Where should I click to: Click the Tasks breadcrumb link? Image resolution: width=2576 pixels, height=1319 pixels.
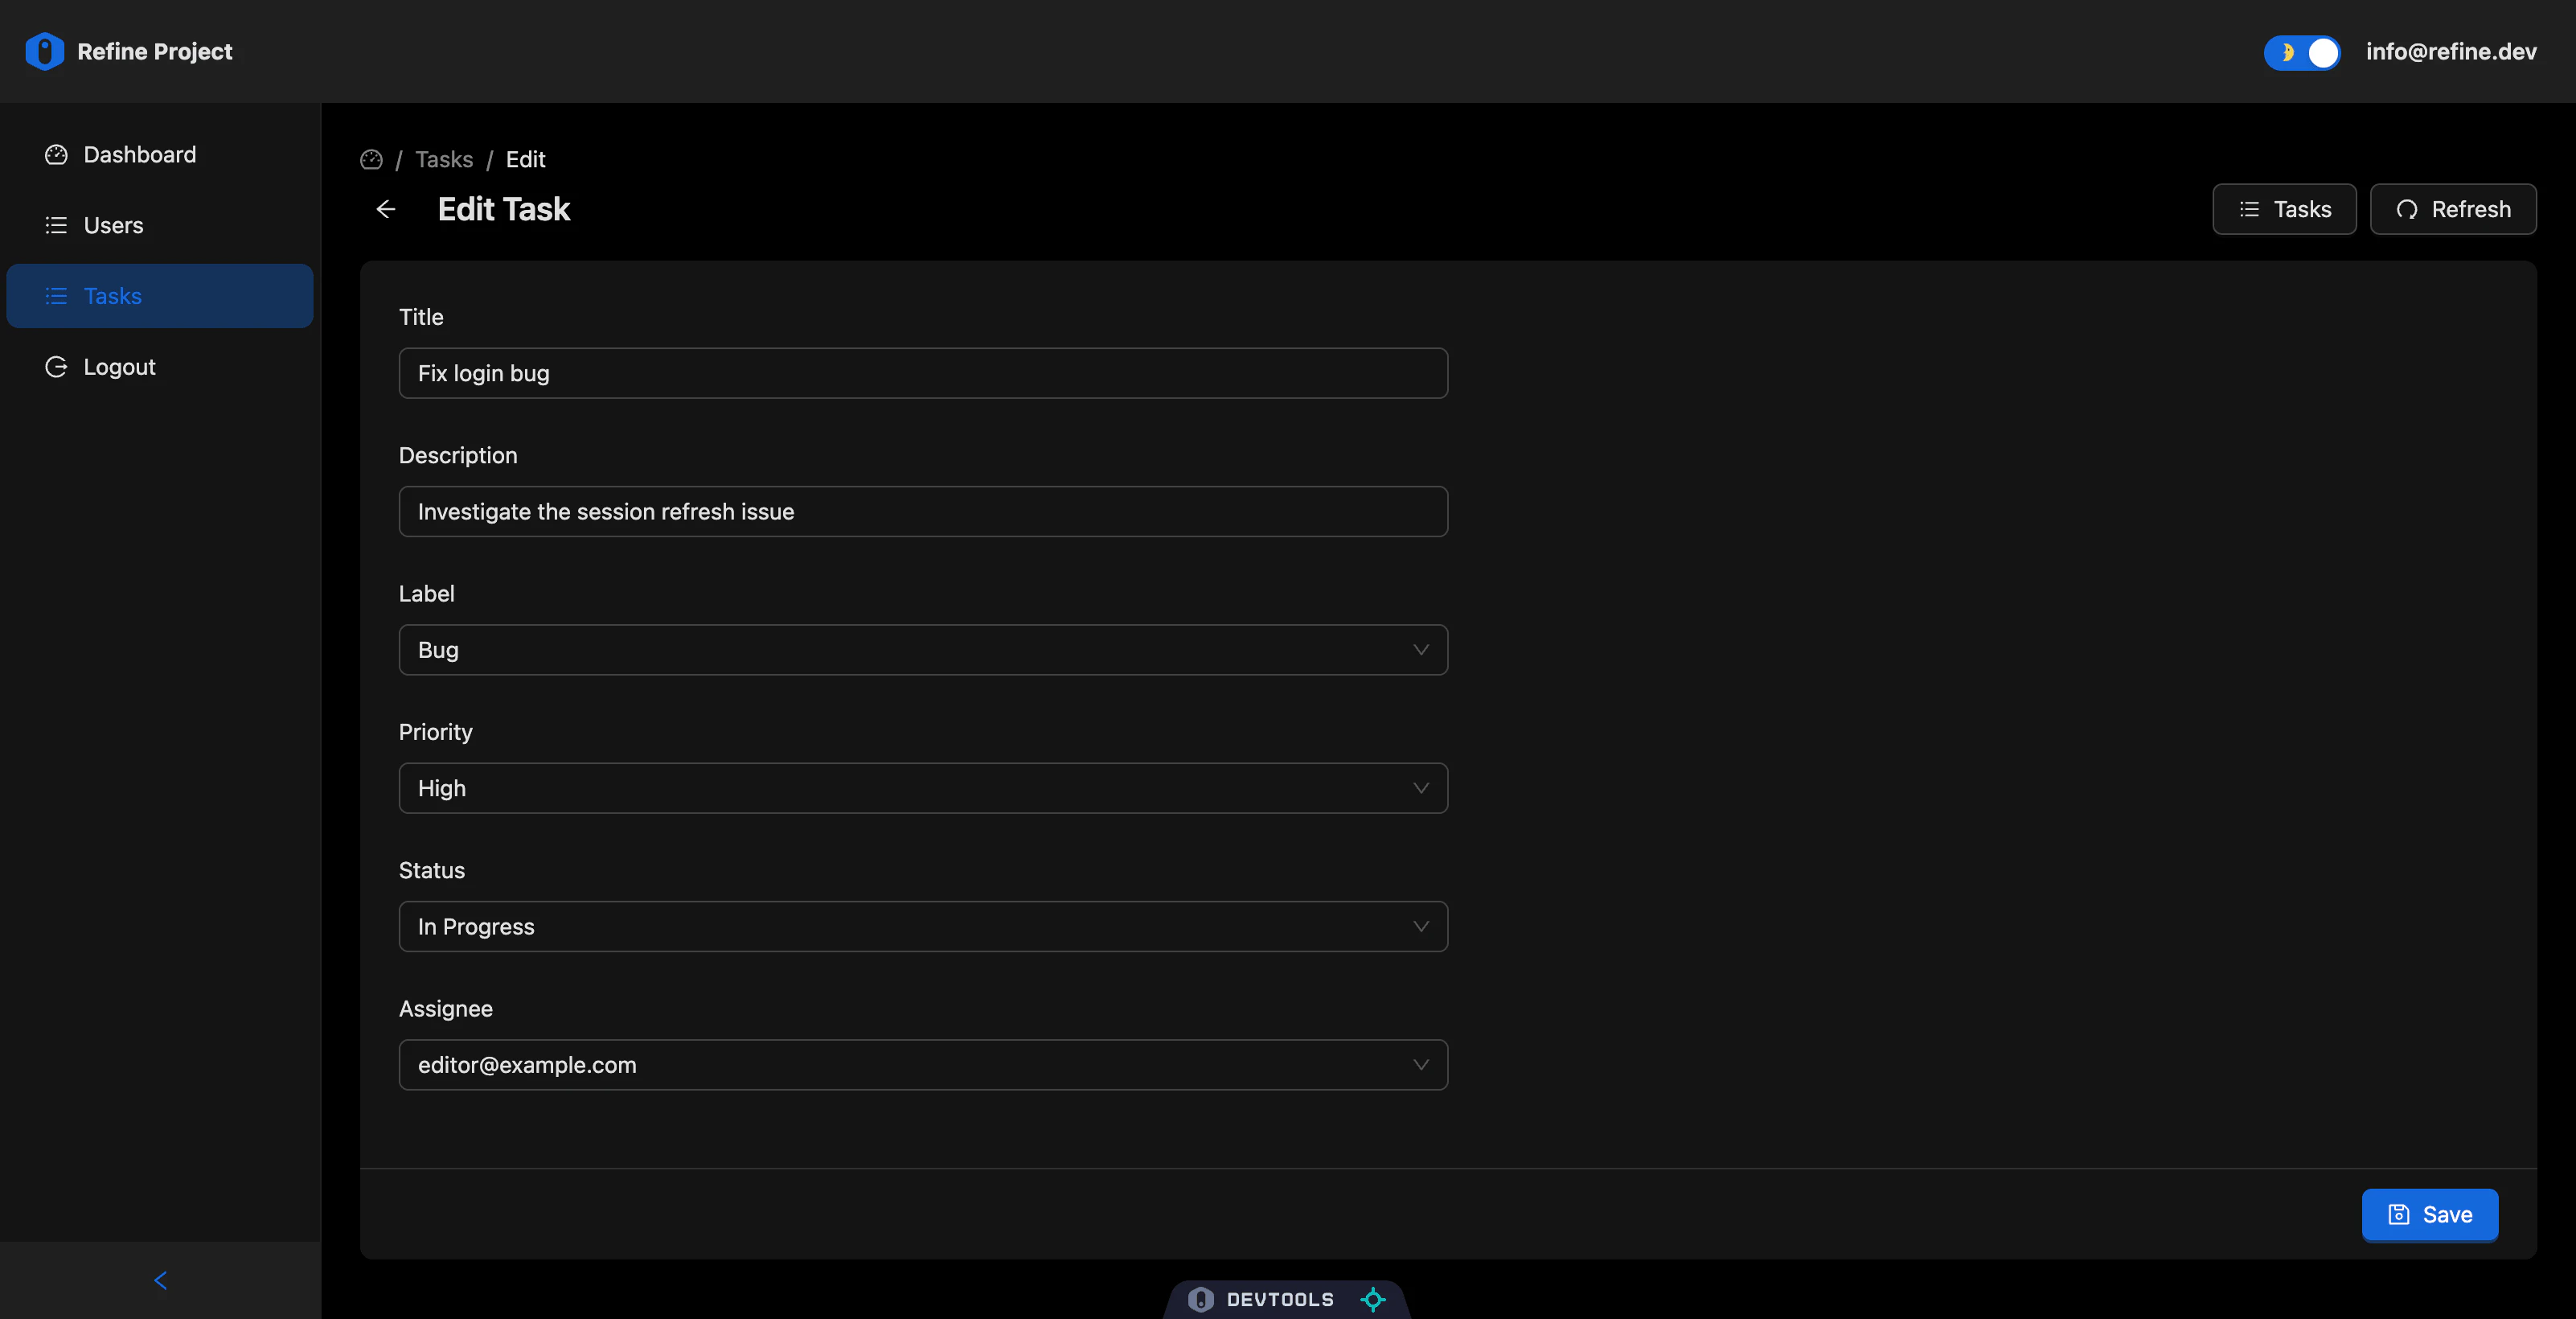click(444, 160)
